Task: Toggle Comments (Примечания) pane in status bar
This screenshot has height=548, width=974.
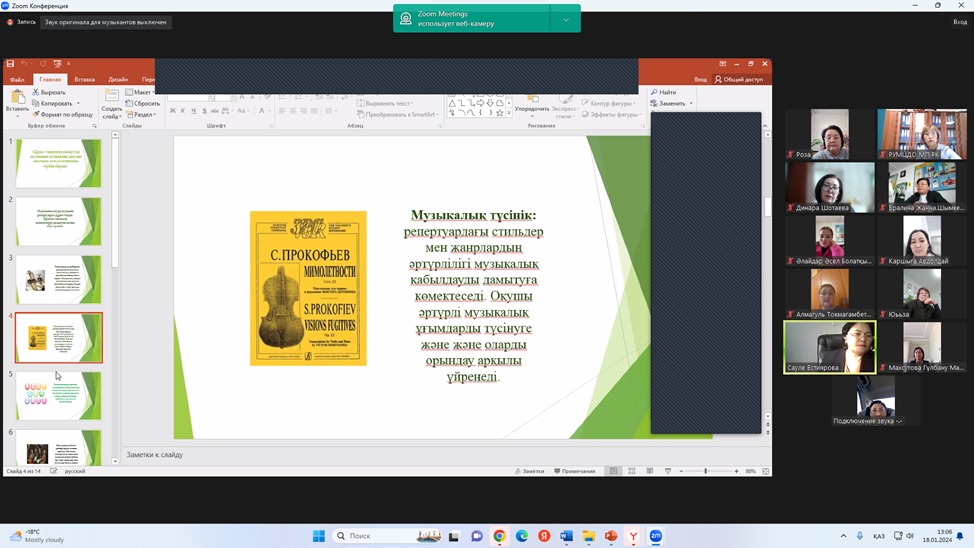Action: [575, 471]
